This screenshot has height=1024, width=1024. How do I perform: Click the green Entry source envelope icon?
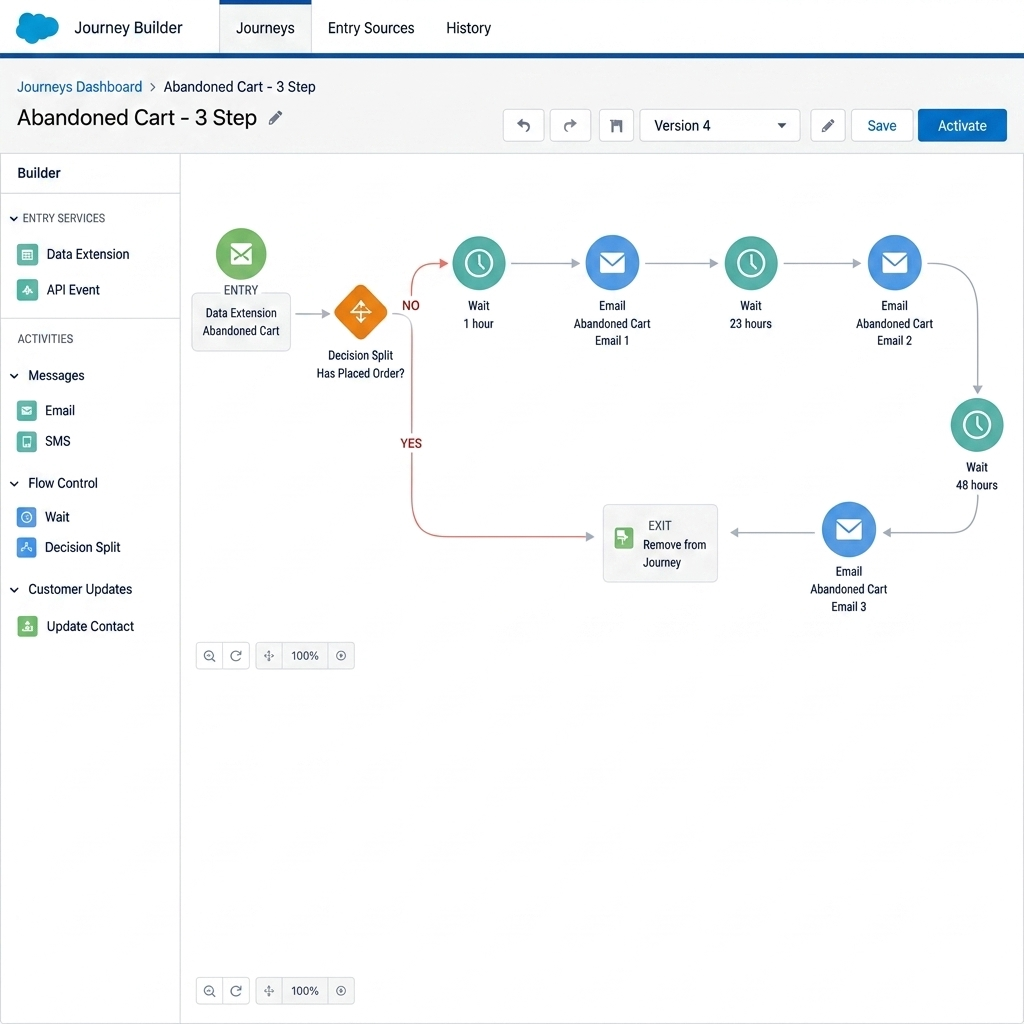tap(241, 253)
